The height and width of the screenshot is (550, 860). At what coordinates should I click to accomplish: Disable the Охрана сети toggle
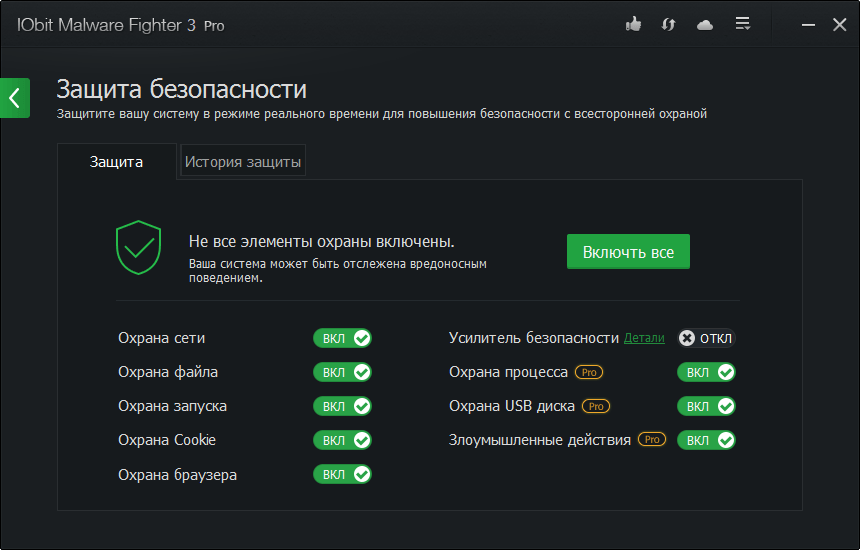pyautogui.click(x=342, y=338)
